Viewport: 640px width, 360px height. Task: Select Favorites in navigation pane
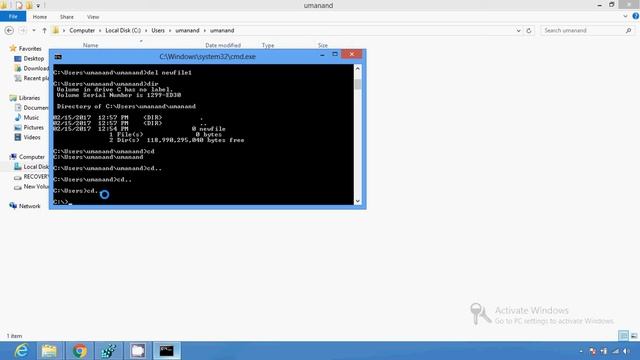point(30,49)
